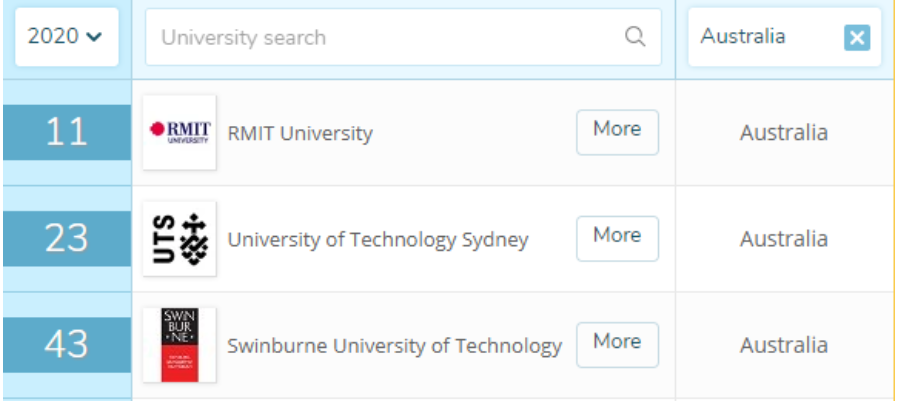Click More for University of Technology Sydney

click(617, 239)
